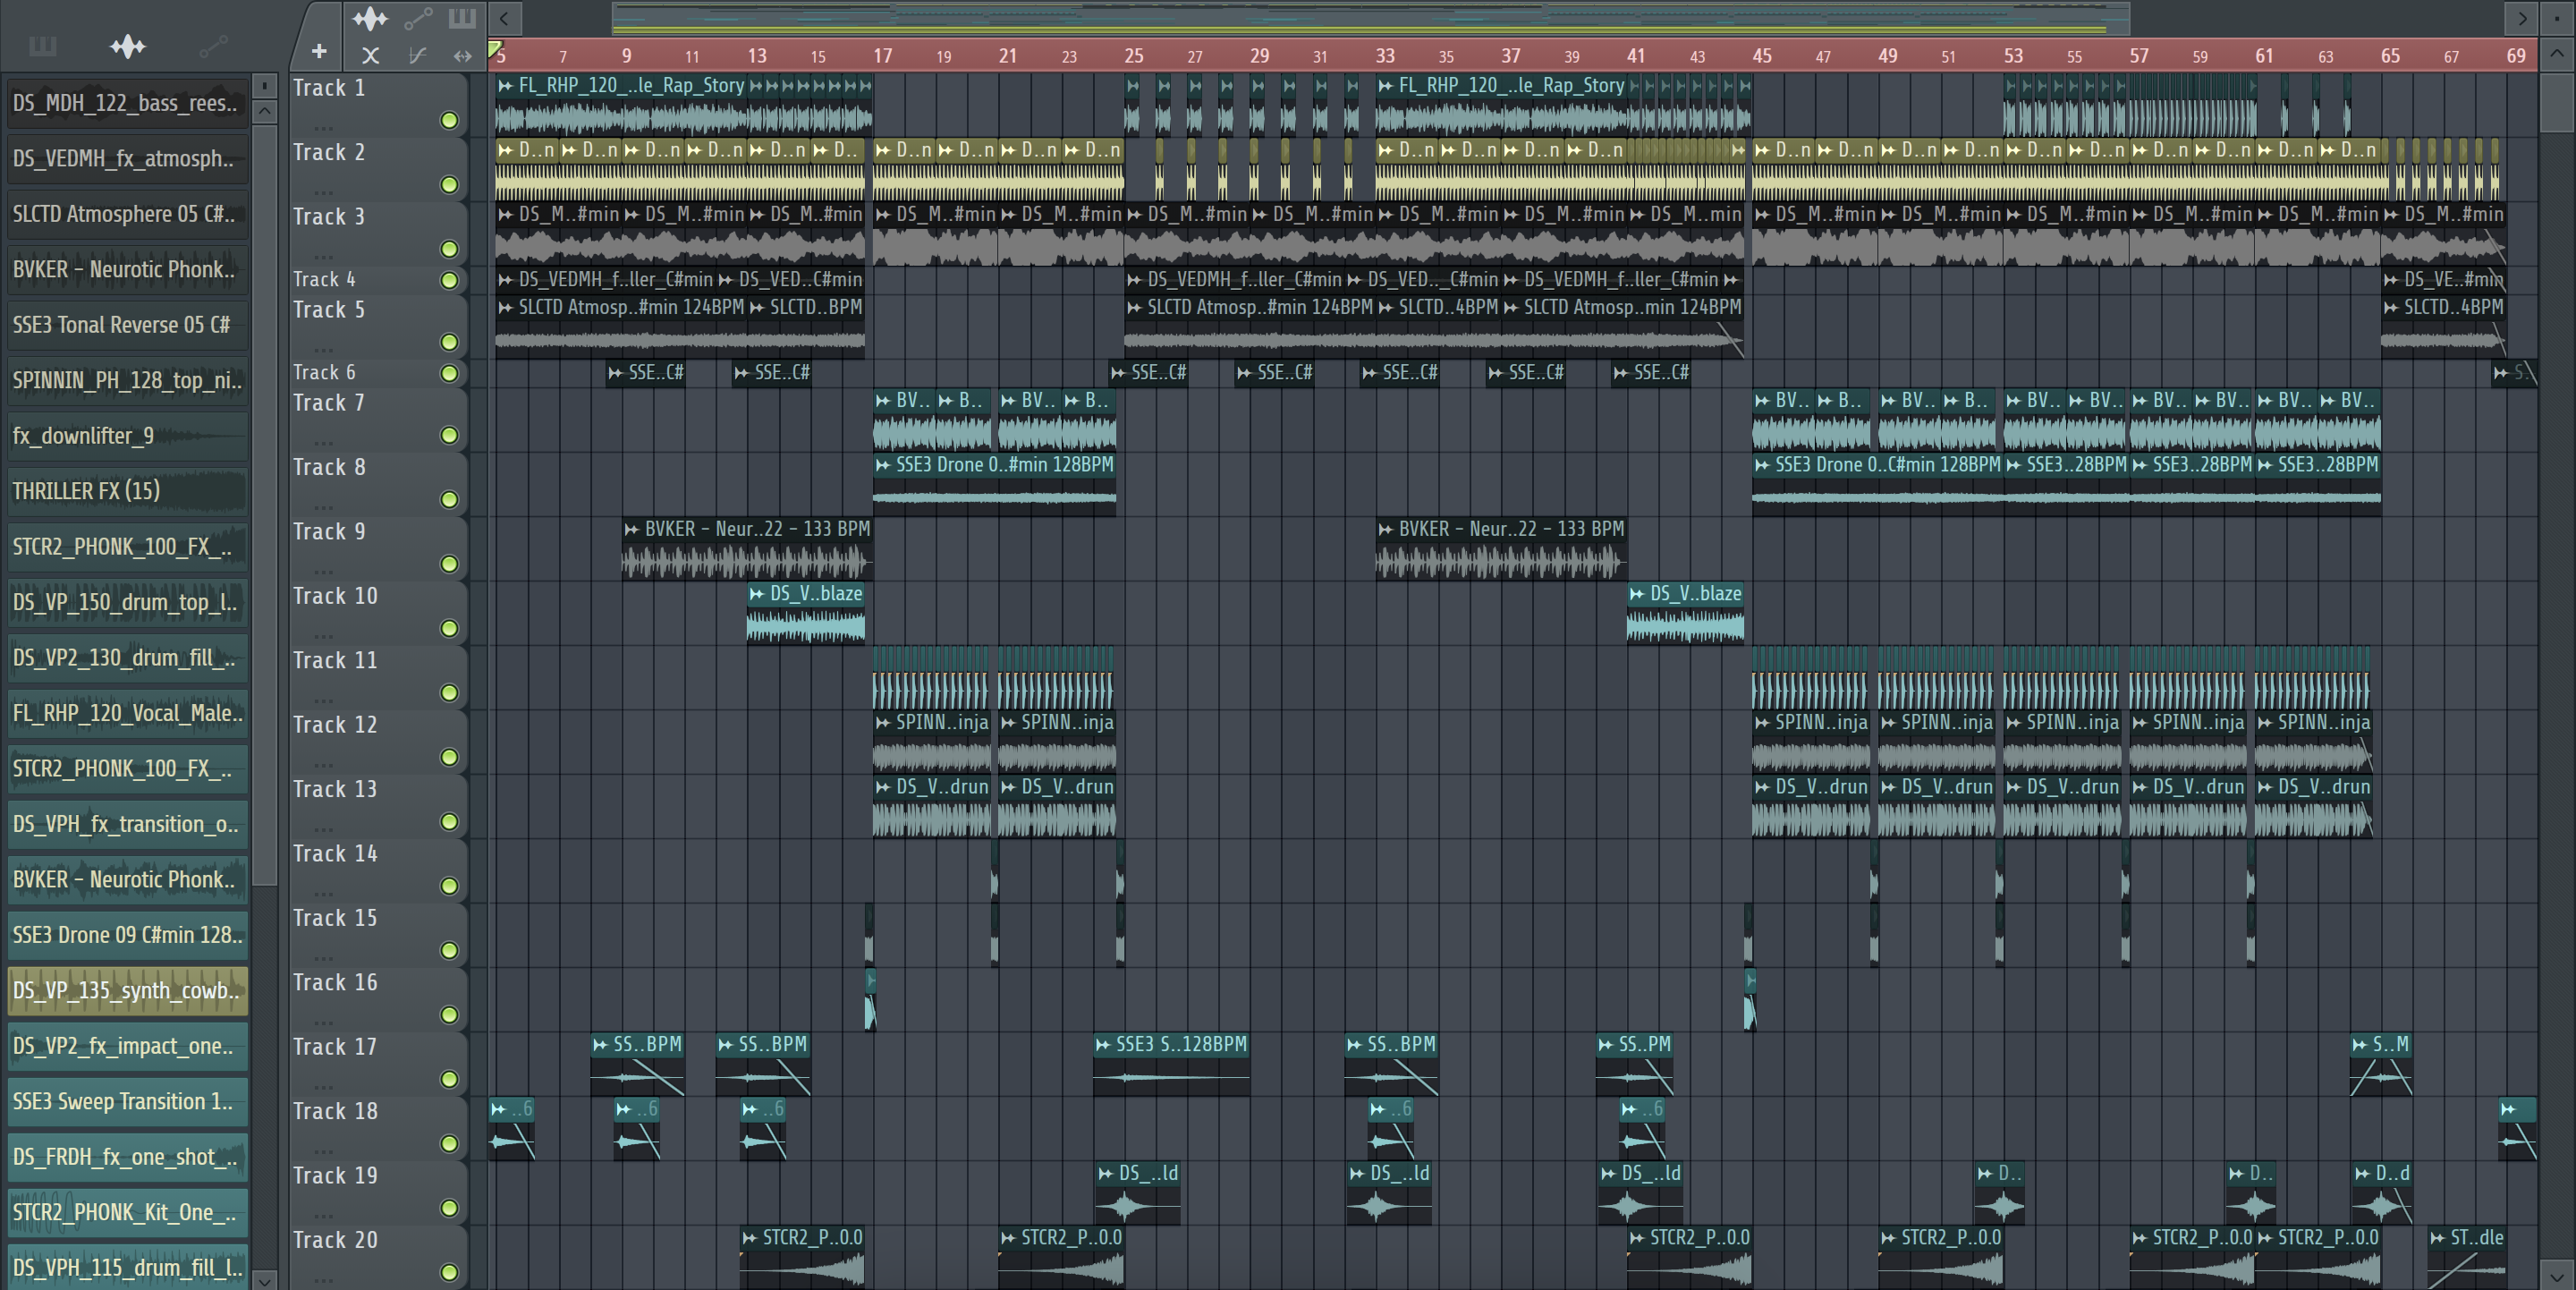This screenshot has height=1290, width=2576.
Task: Open clip menu of SSE3 Drone clip at bar 17
Action: (x=883, y=465)
